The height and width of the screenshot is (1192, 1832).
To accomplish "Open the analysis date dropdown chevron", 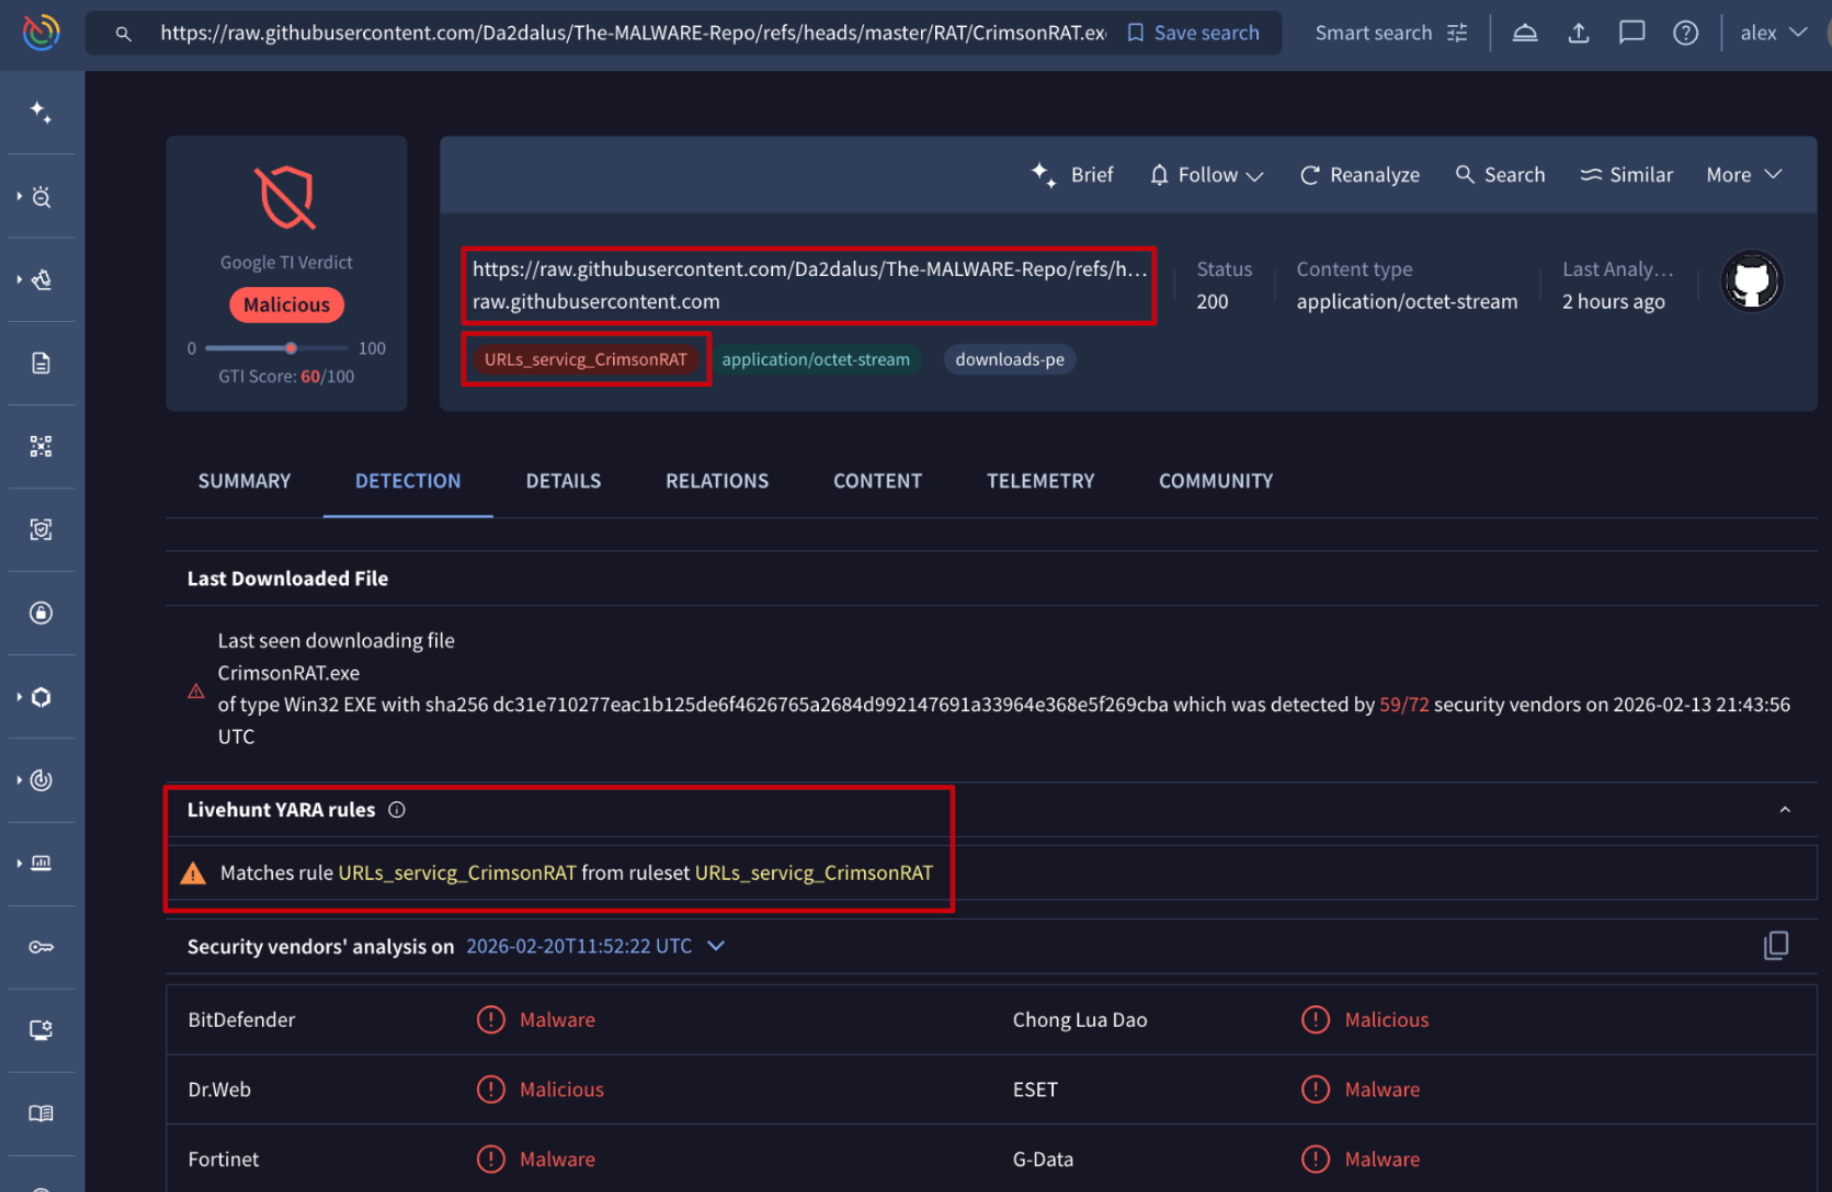I will coord(716,945).
